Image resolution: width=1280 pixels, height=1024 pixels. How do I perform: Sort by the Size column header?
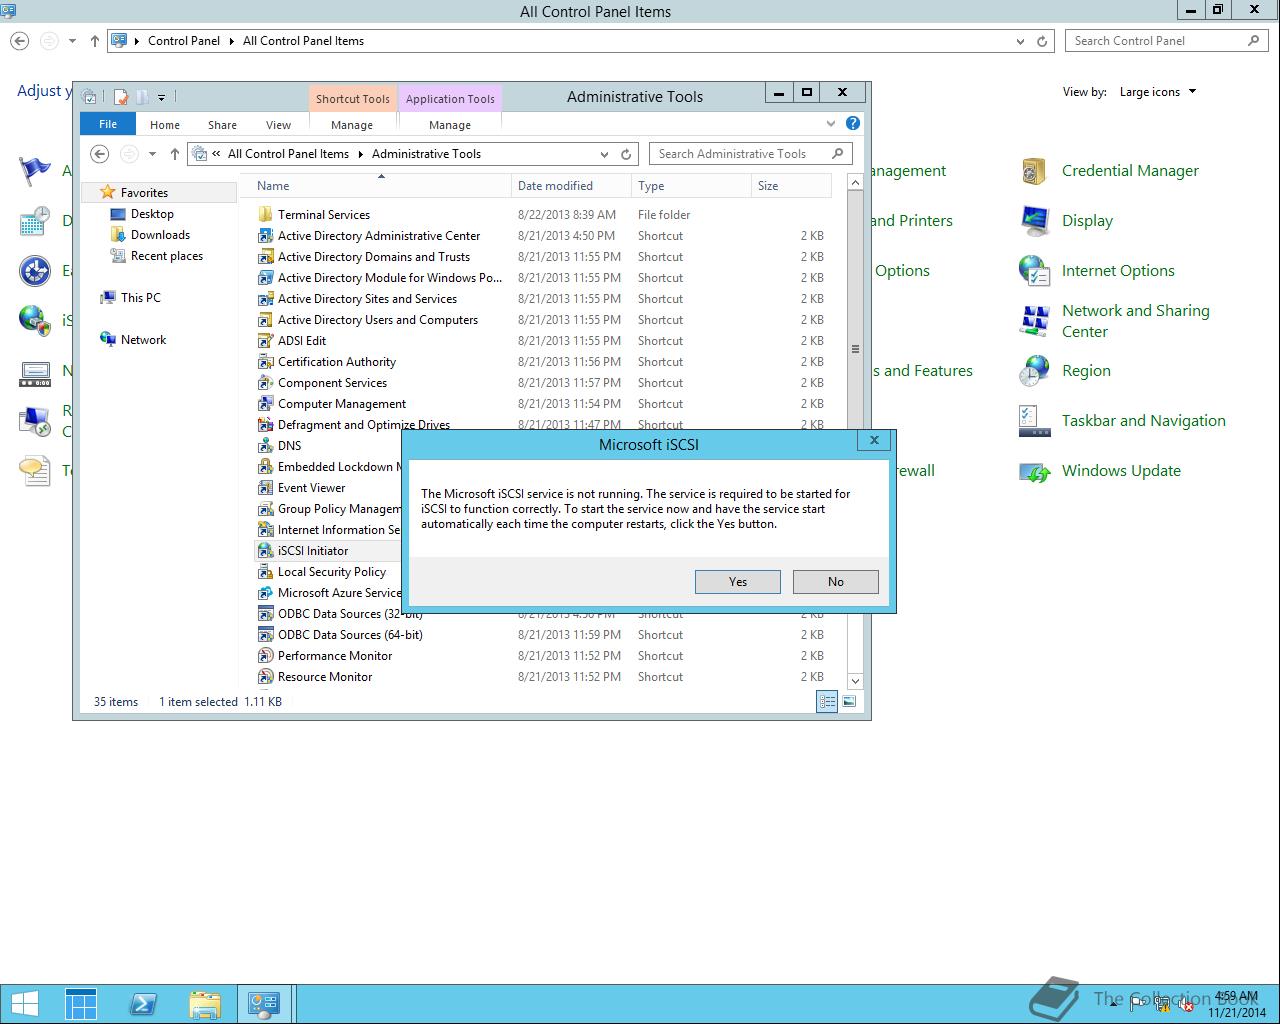point(791,186)
